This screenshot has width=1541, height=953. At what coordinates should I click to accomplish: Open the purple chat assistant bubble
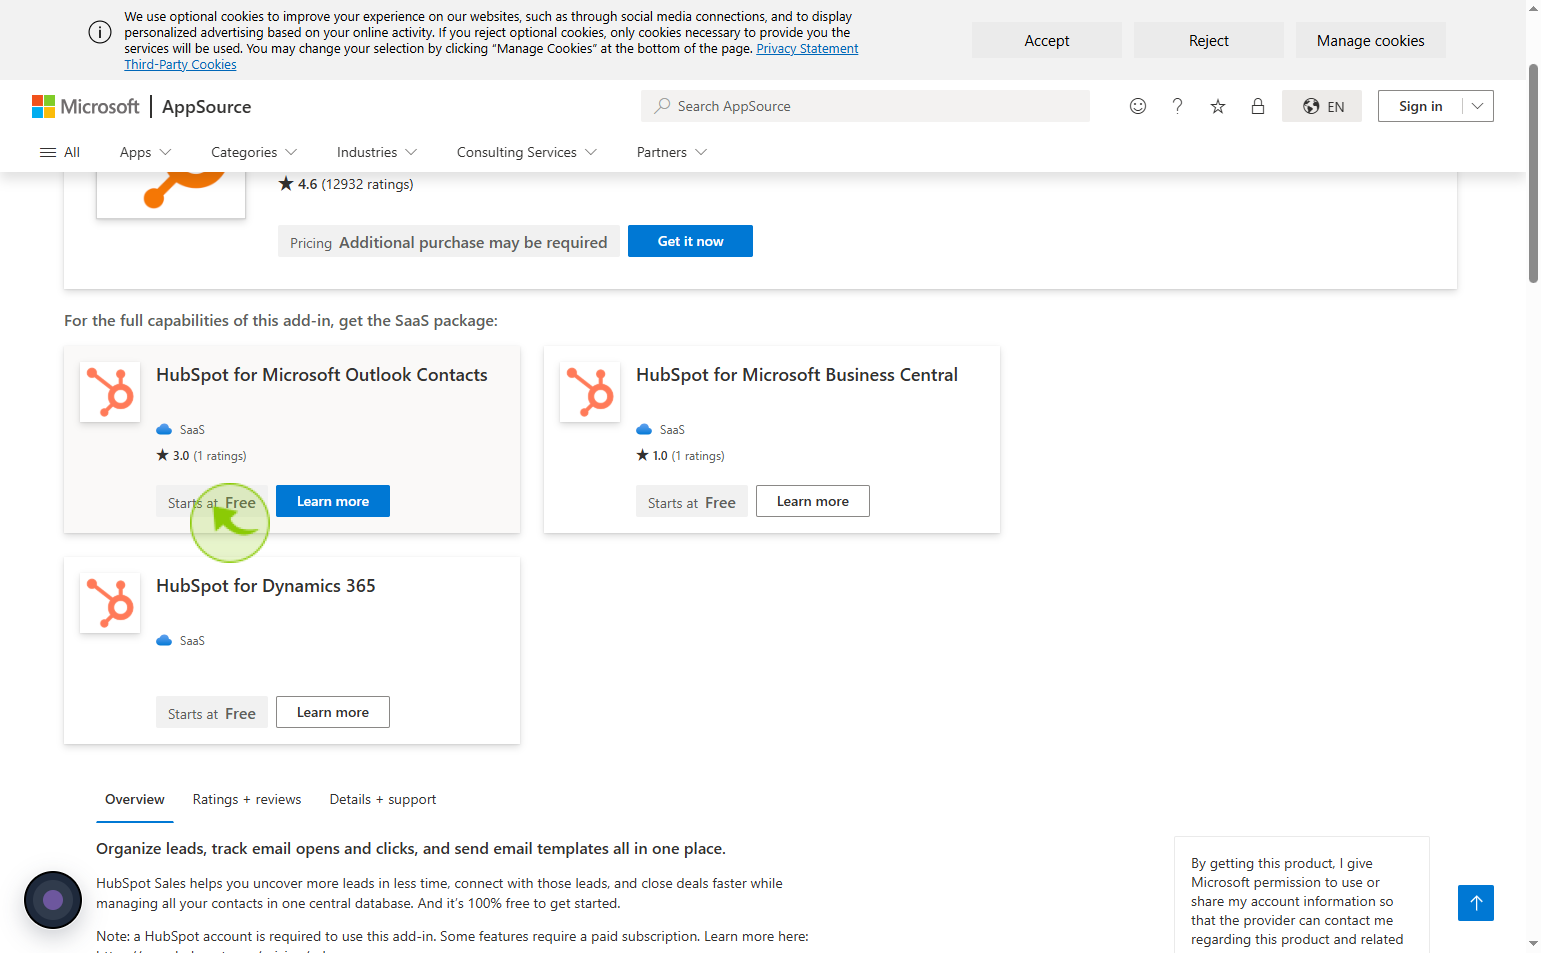coord(53,900)
